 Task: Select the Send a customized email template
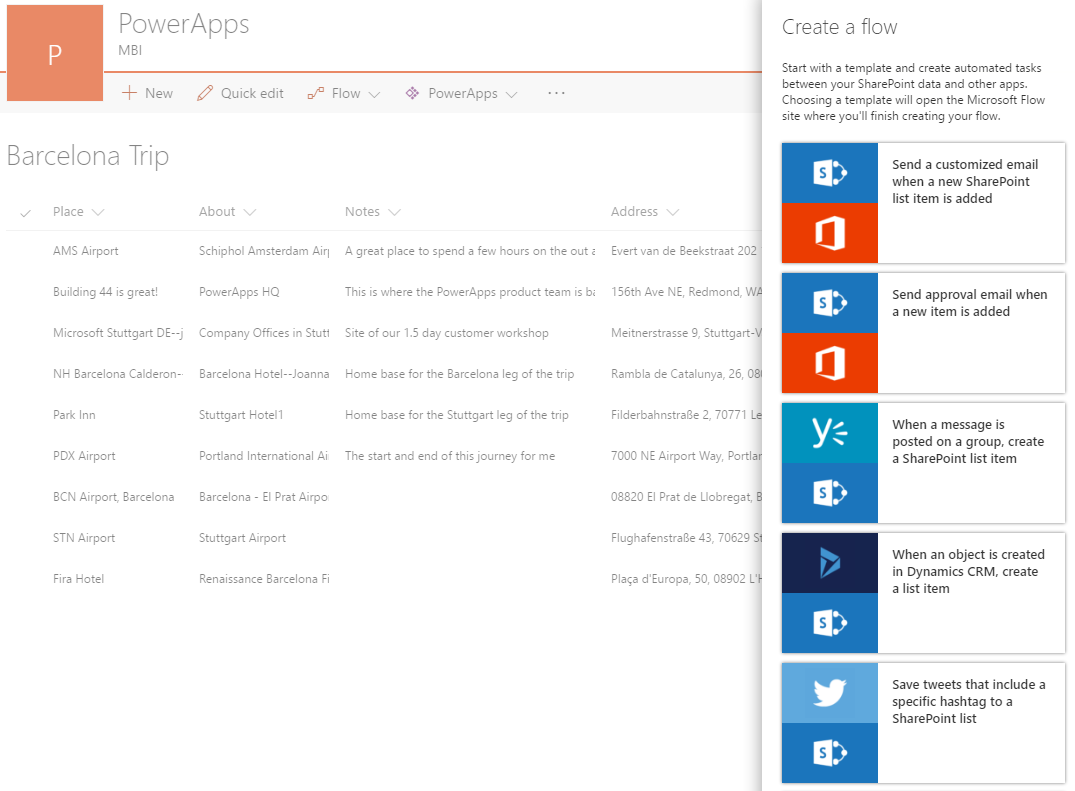pos(922,203)
